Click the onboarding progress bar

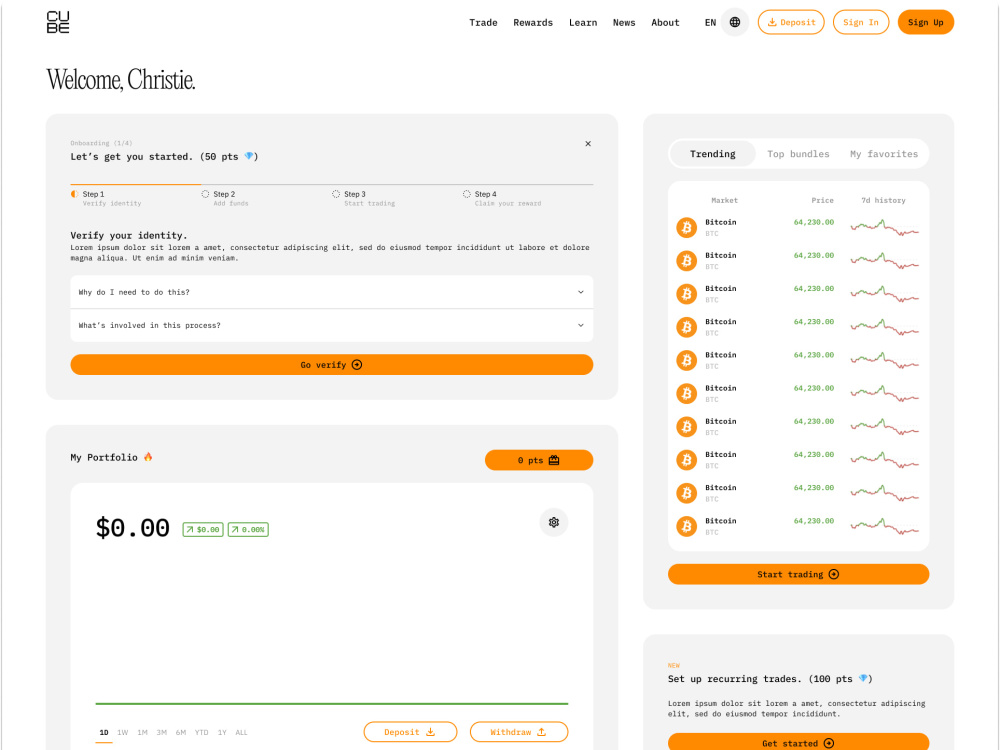point(332,184)
